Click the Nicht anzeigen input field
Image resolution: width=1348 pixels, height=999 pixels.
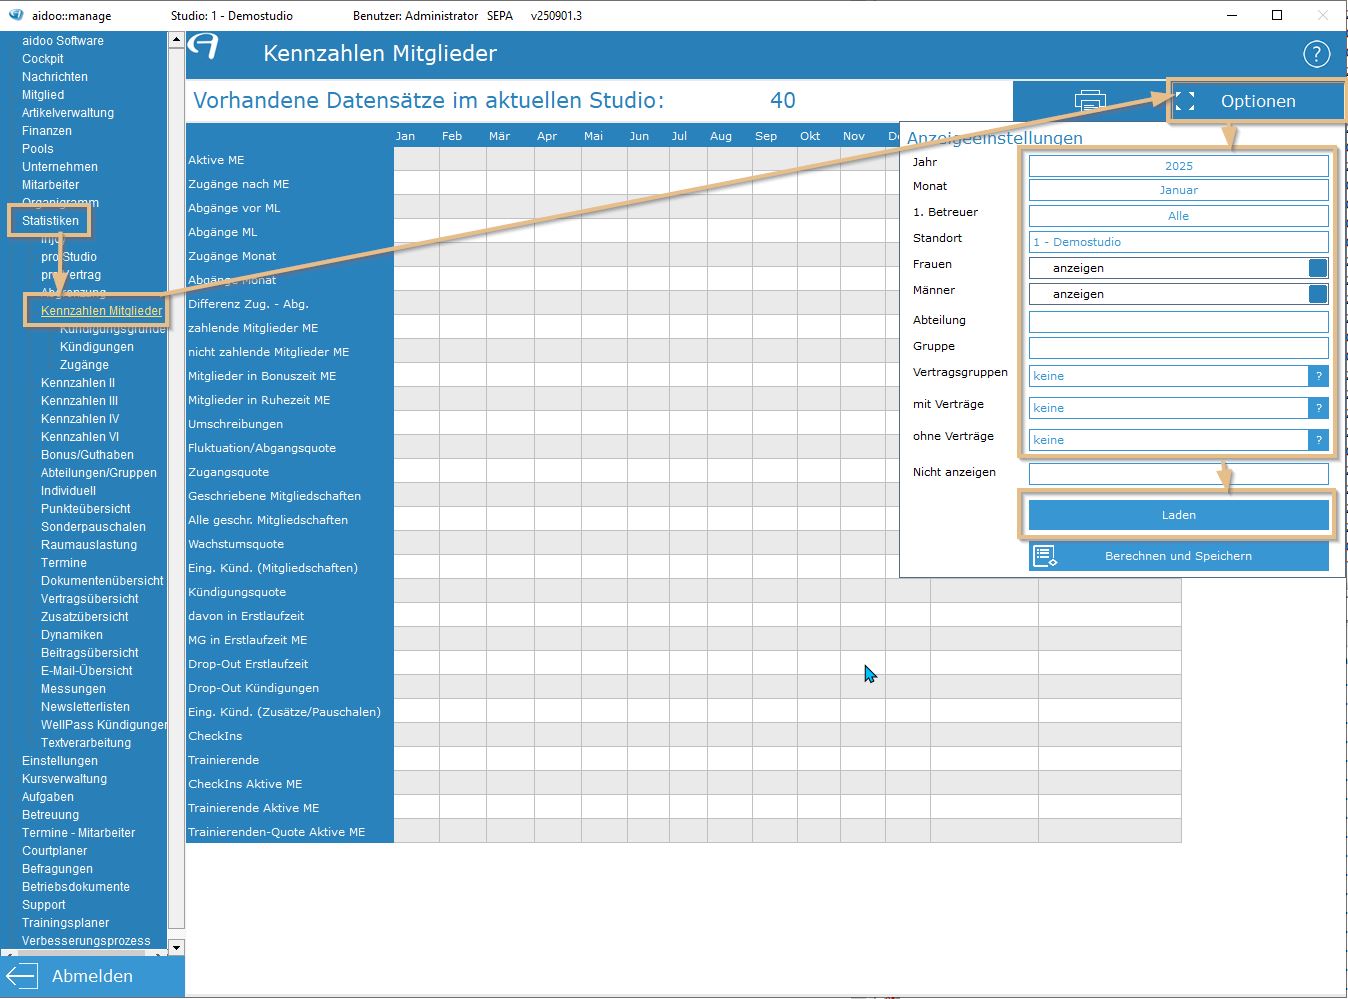[x=1179, y=474]
